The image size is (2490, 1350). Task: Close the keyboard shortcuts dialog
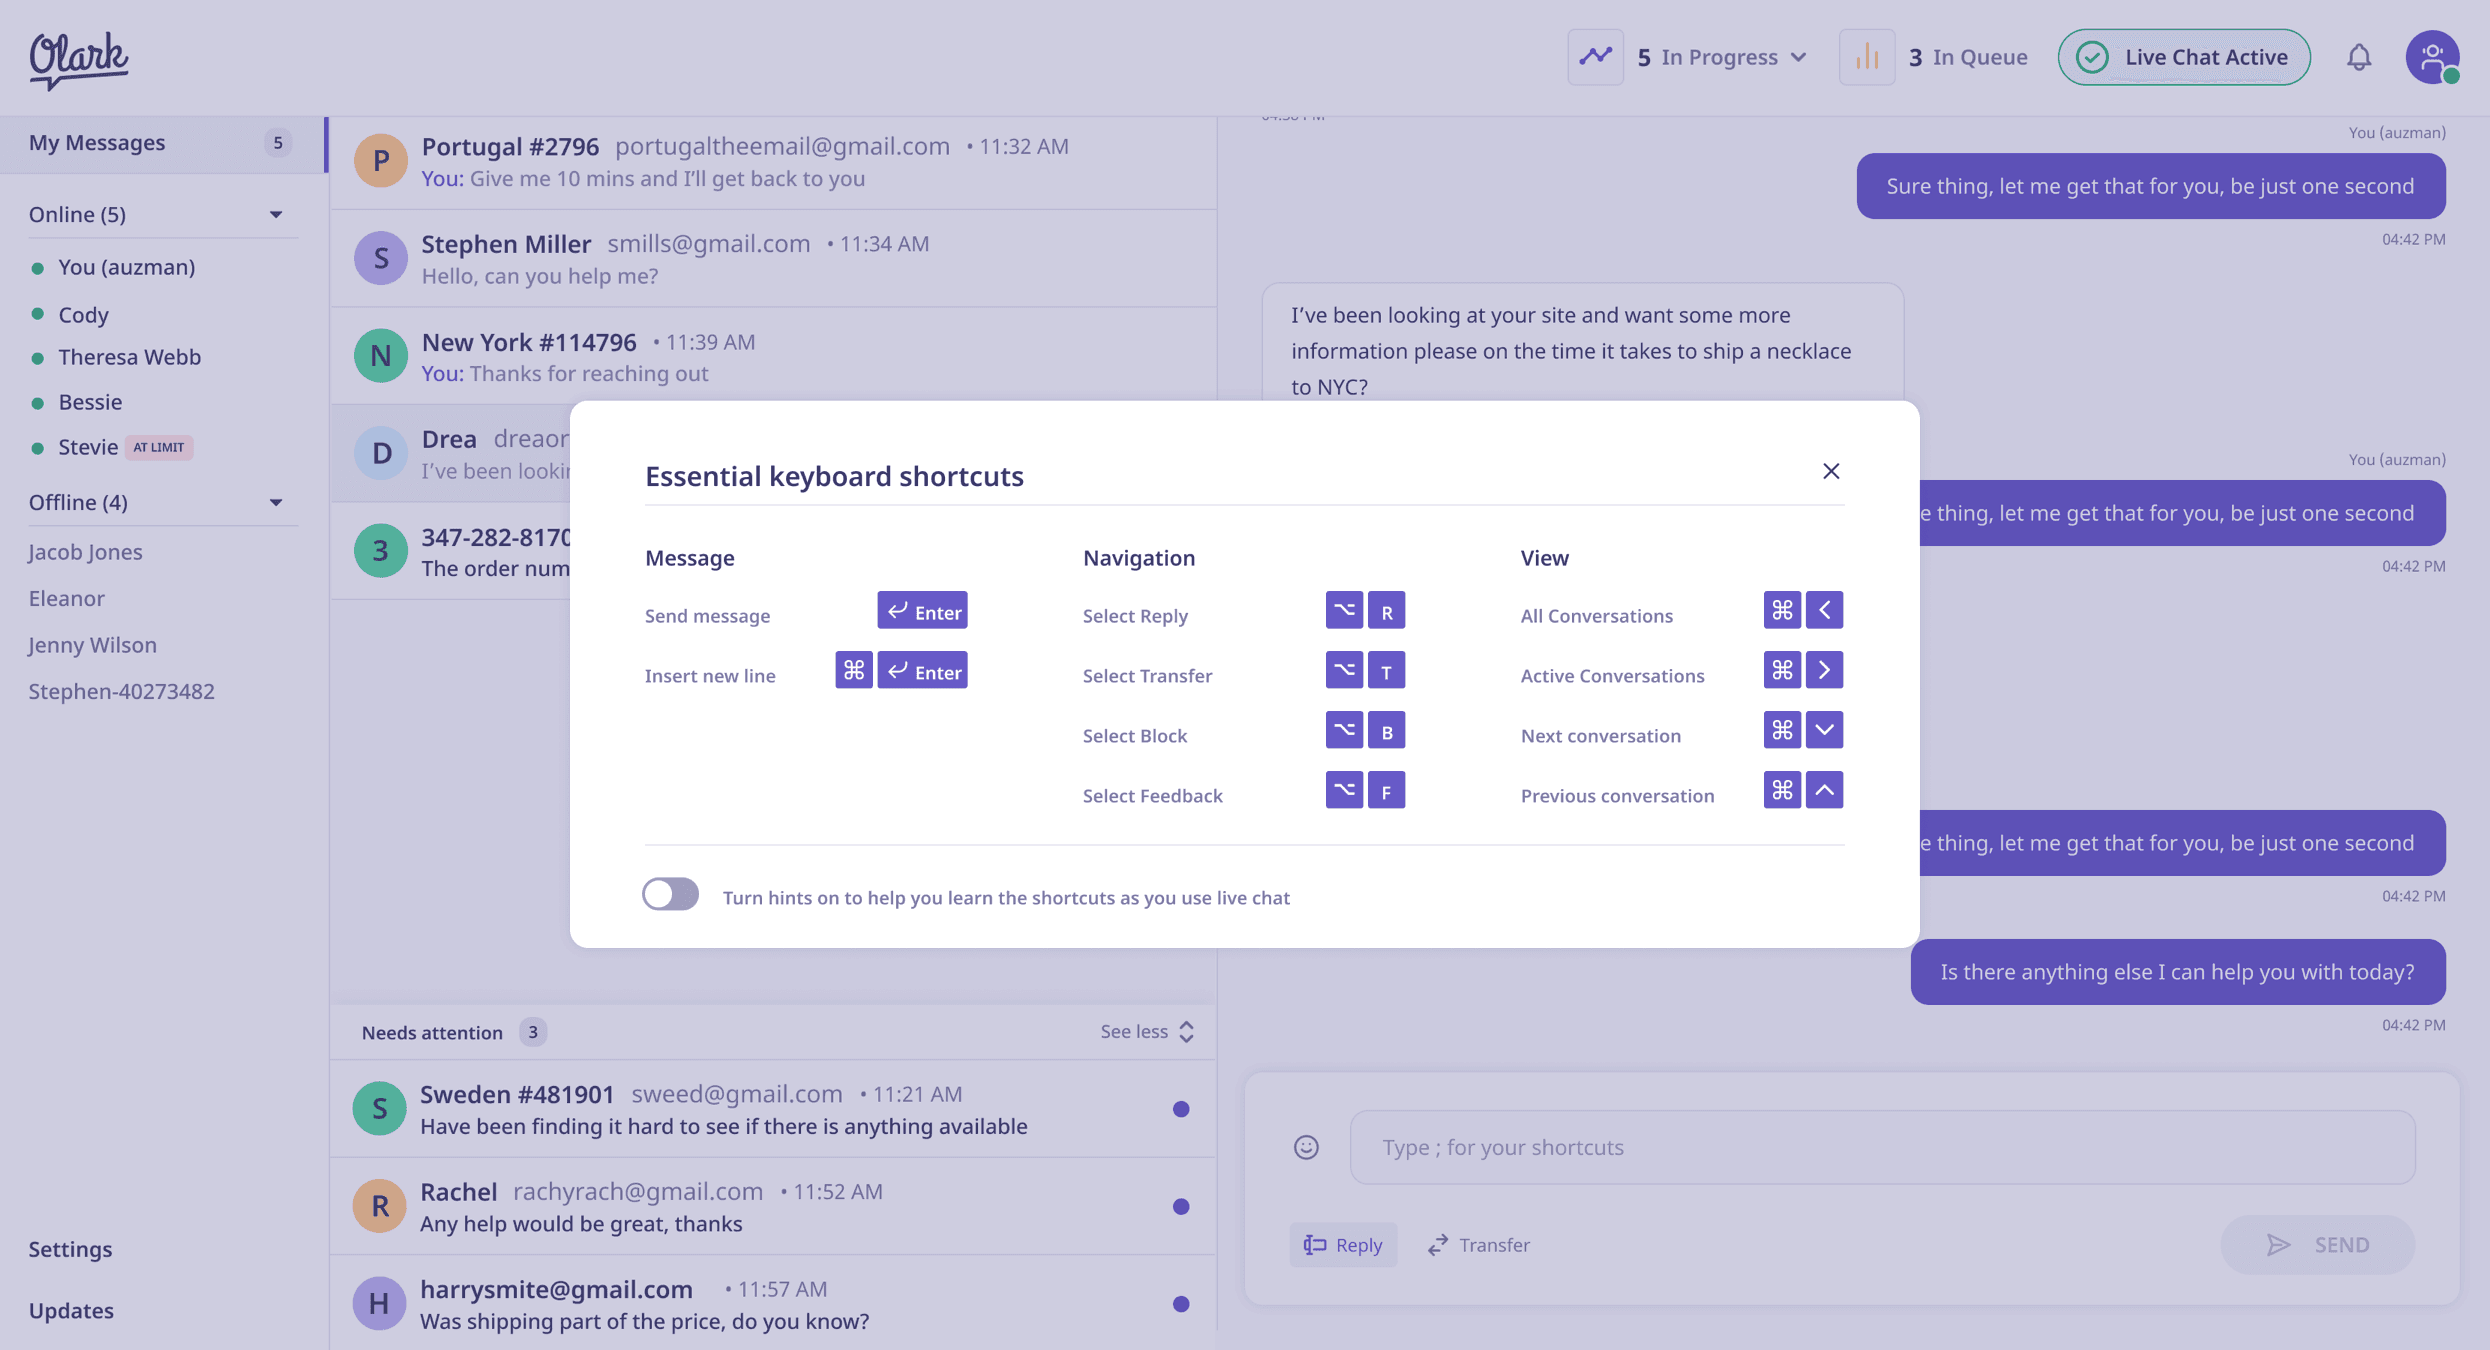[1831, 471]
